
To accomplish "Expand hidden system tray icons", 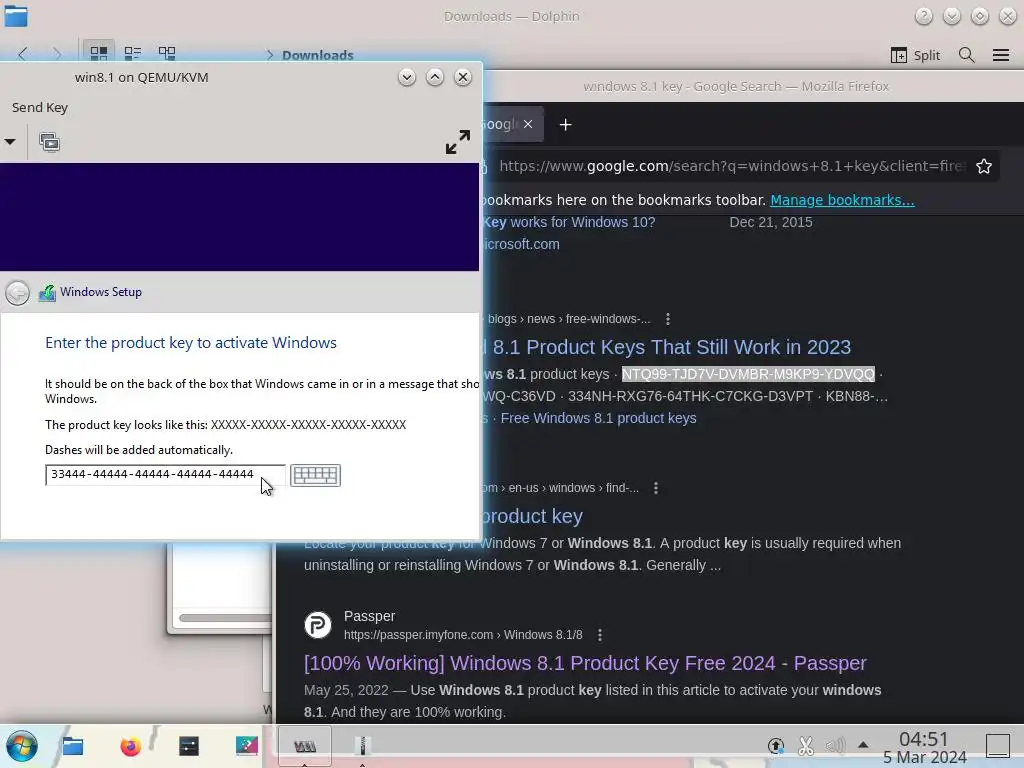I will pos(863,744).
